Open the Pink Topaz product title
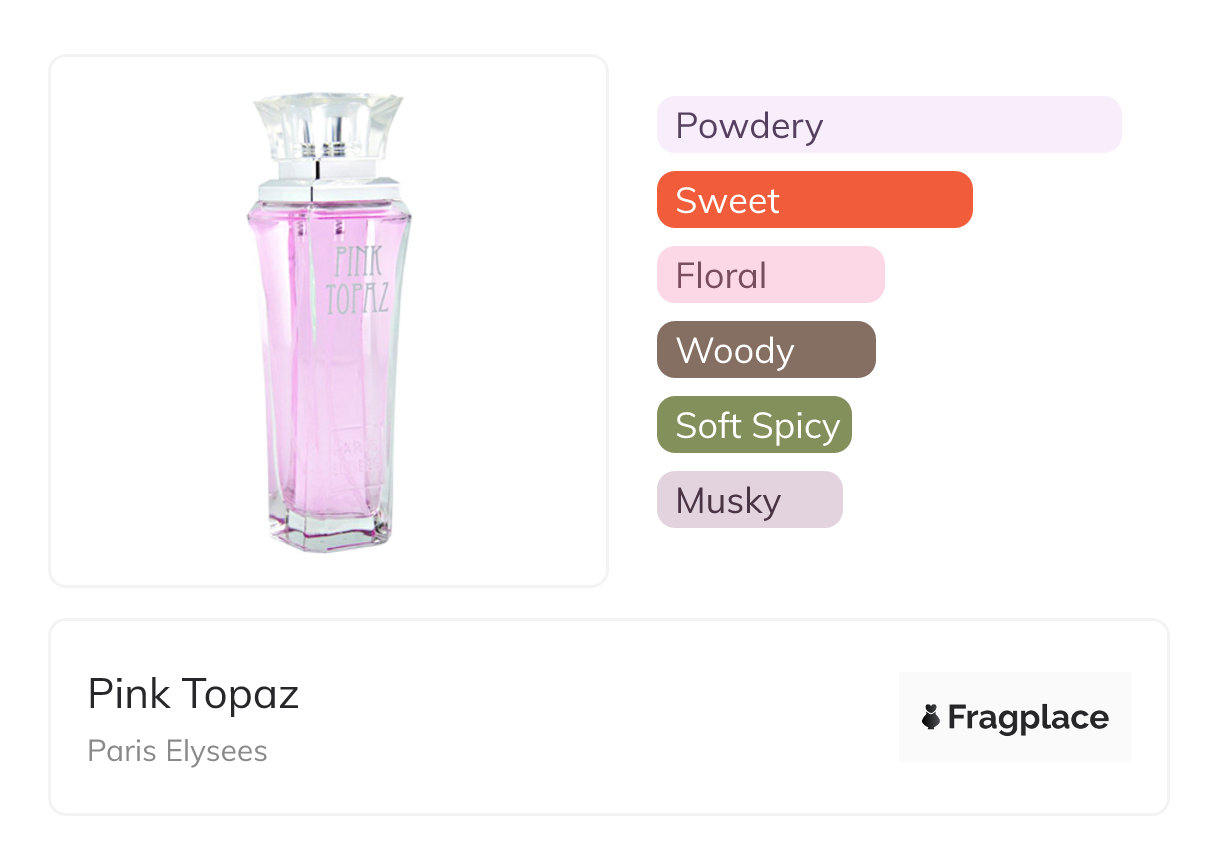 pos(193,694)
